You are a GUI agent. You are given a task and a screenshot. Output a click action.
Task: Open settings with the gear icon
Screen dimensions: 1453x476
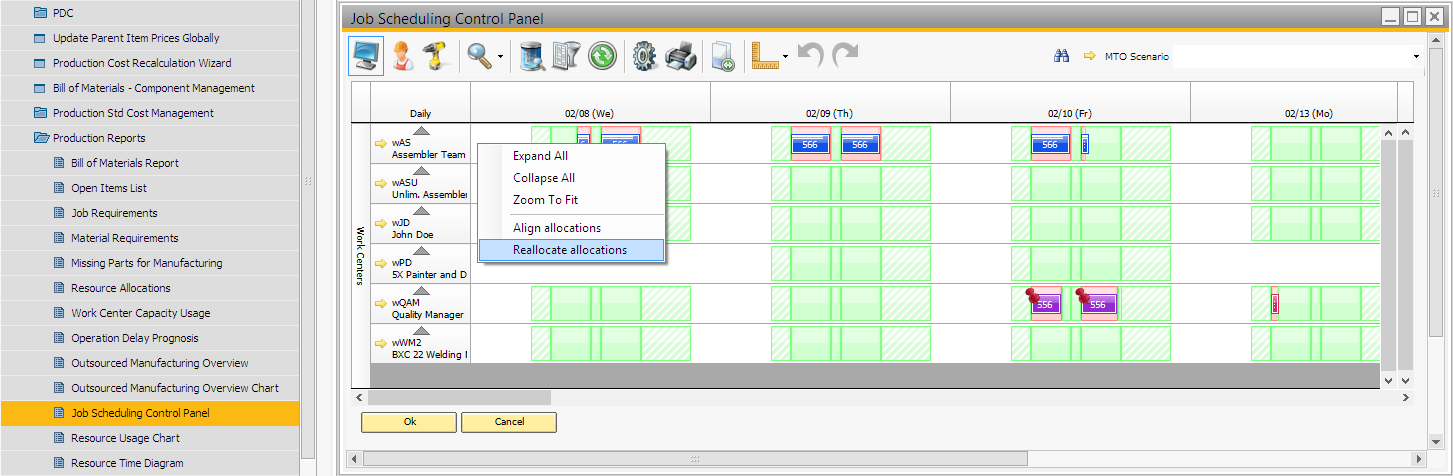645,56
